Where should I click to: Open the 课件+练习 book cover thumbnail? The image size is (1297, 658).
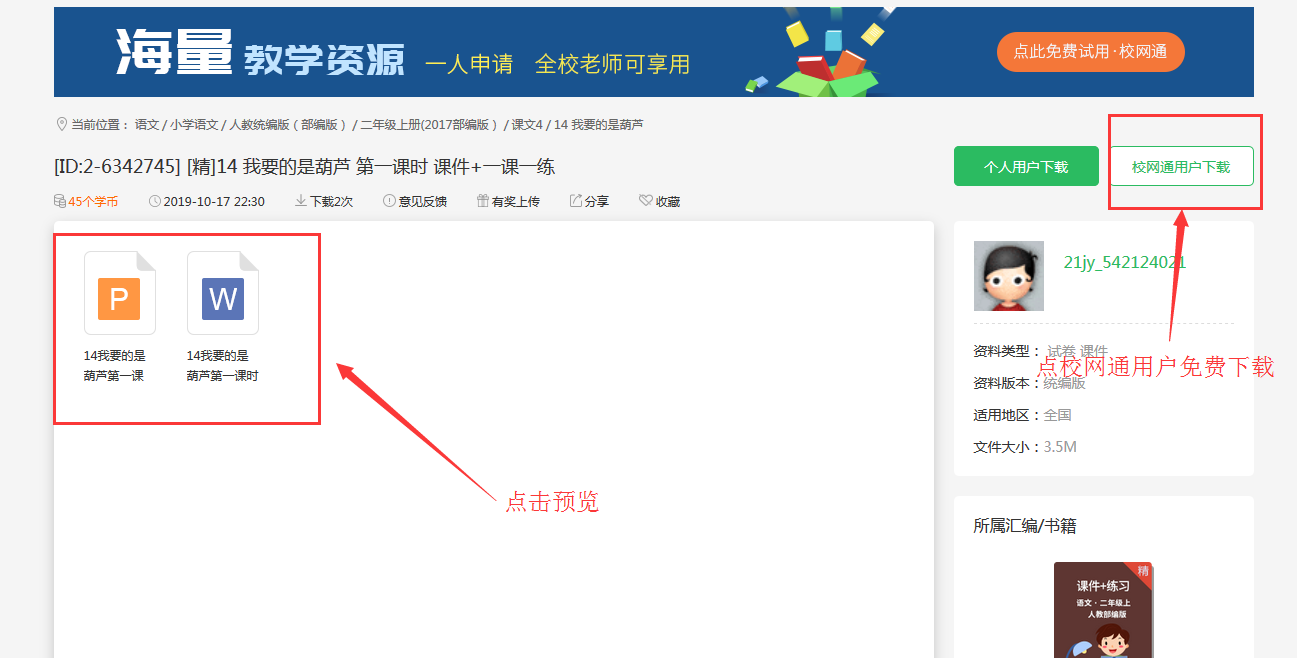tap(1103, 610)
